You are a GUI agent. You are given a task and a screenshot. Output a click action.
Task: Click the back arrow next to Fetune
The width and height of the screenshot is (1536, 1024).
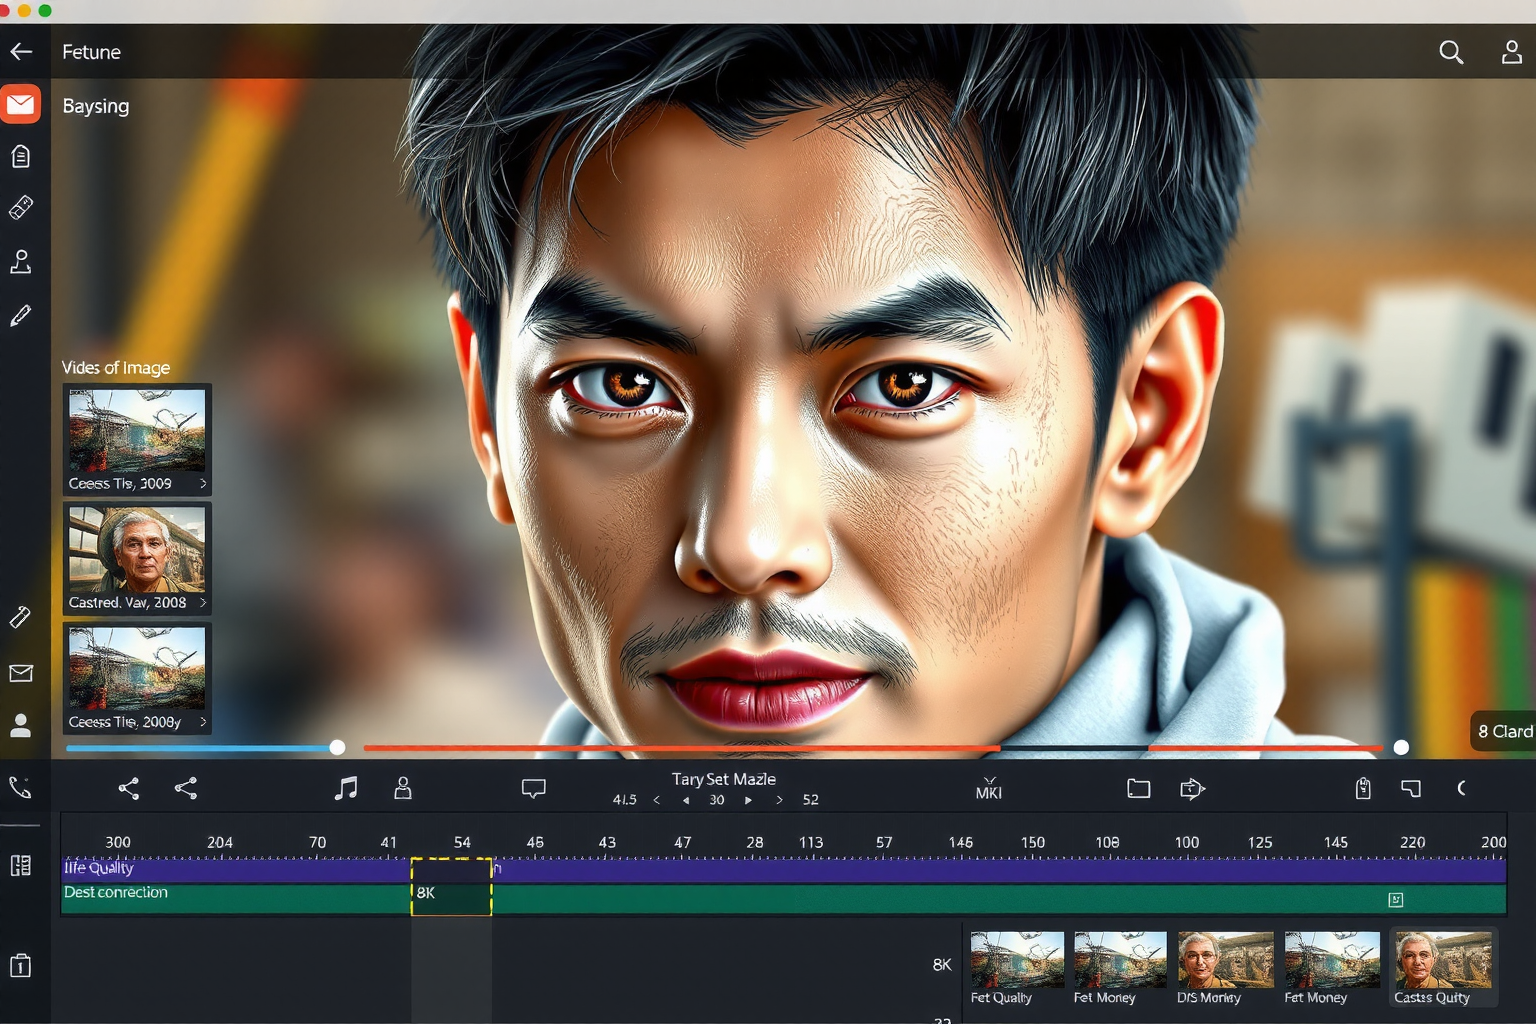tap(21, 52)
